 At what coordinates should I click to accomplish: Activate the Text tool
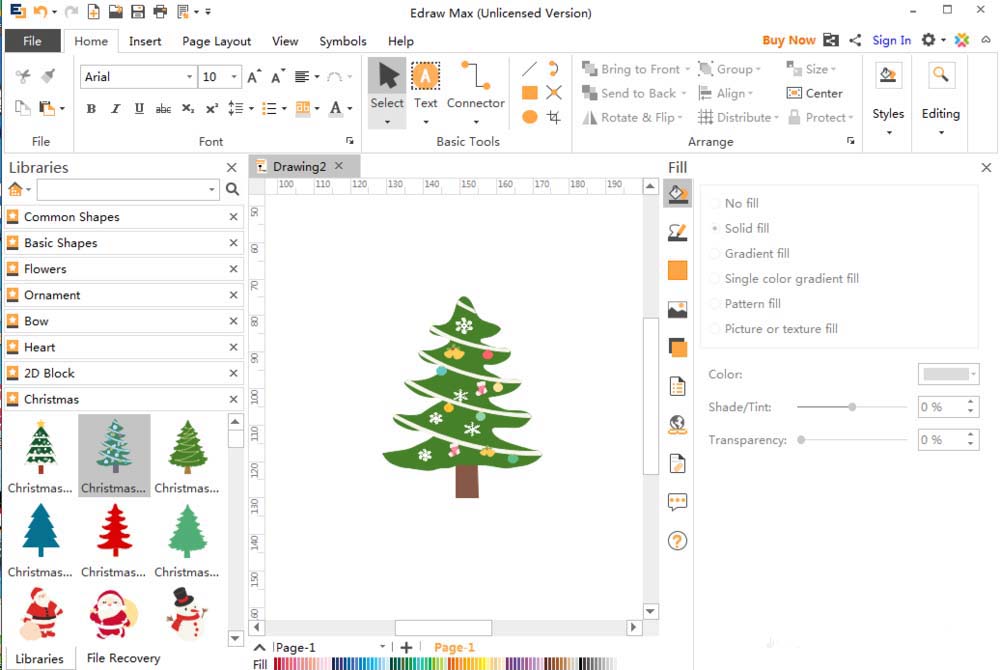click(x=425, y=93)
